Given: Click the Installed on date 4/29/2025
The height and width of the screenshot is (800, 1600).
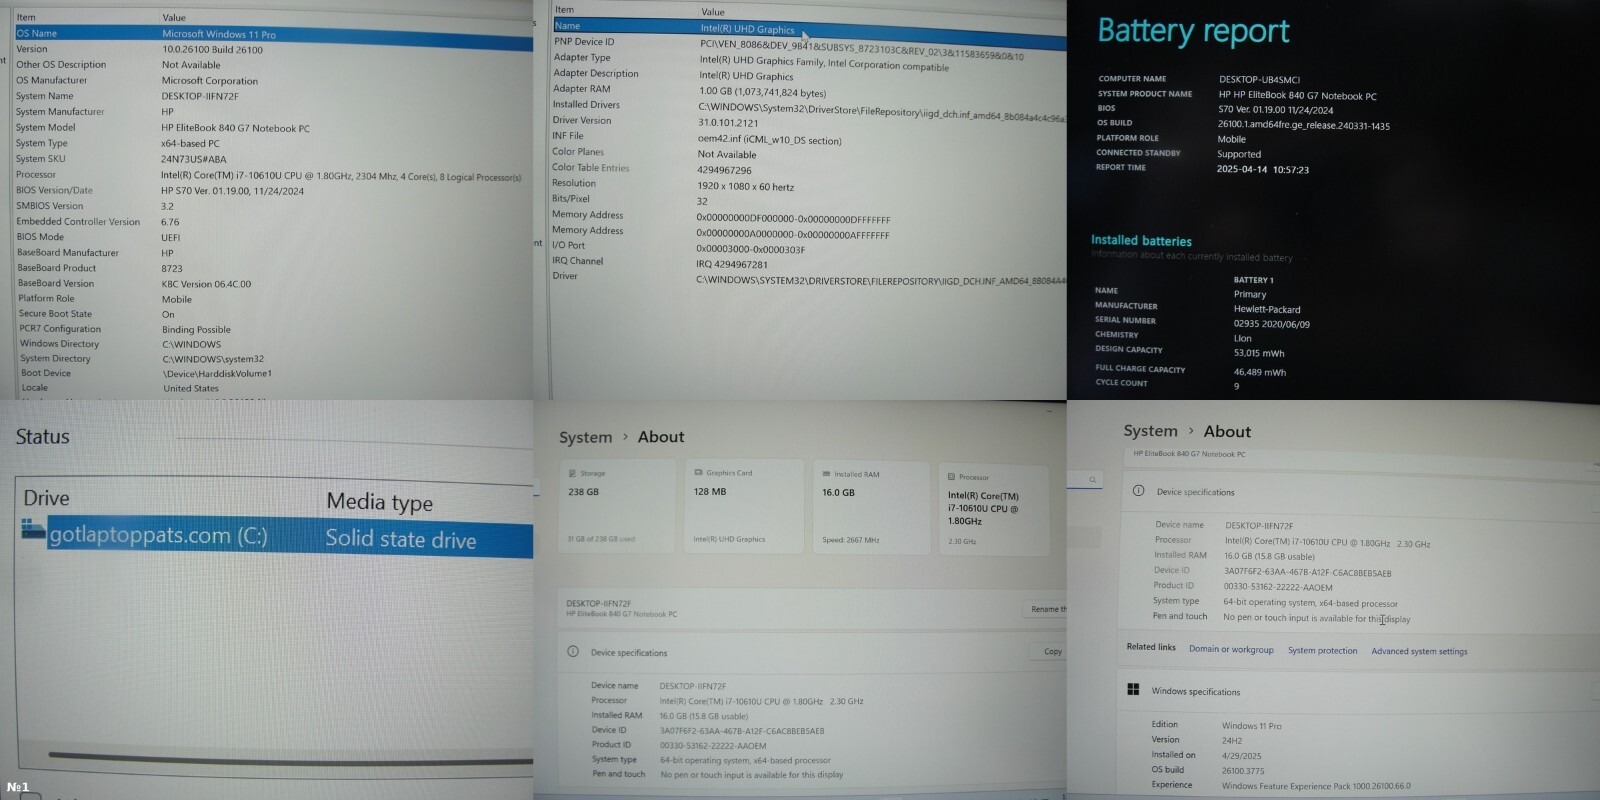Looking at the screenshot, I should (x=1241, y=756).
